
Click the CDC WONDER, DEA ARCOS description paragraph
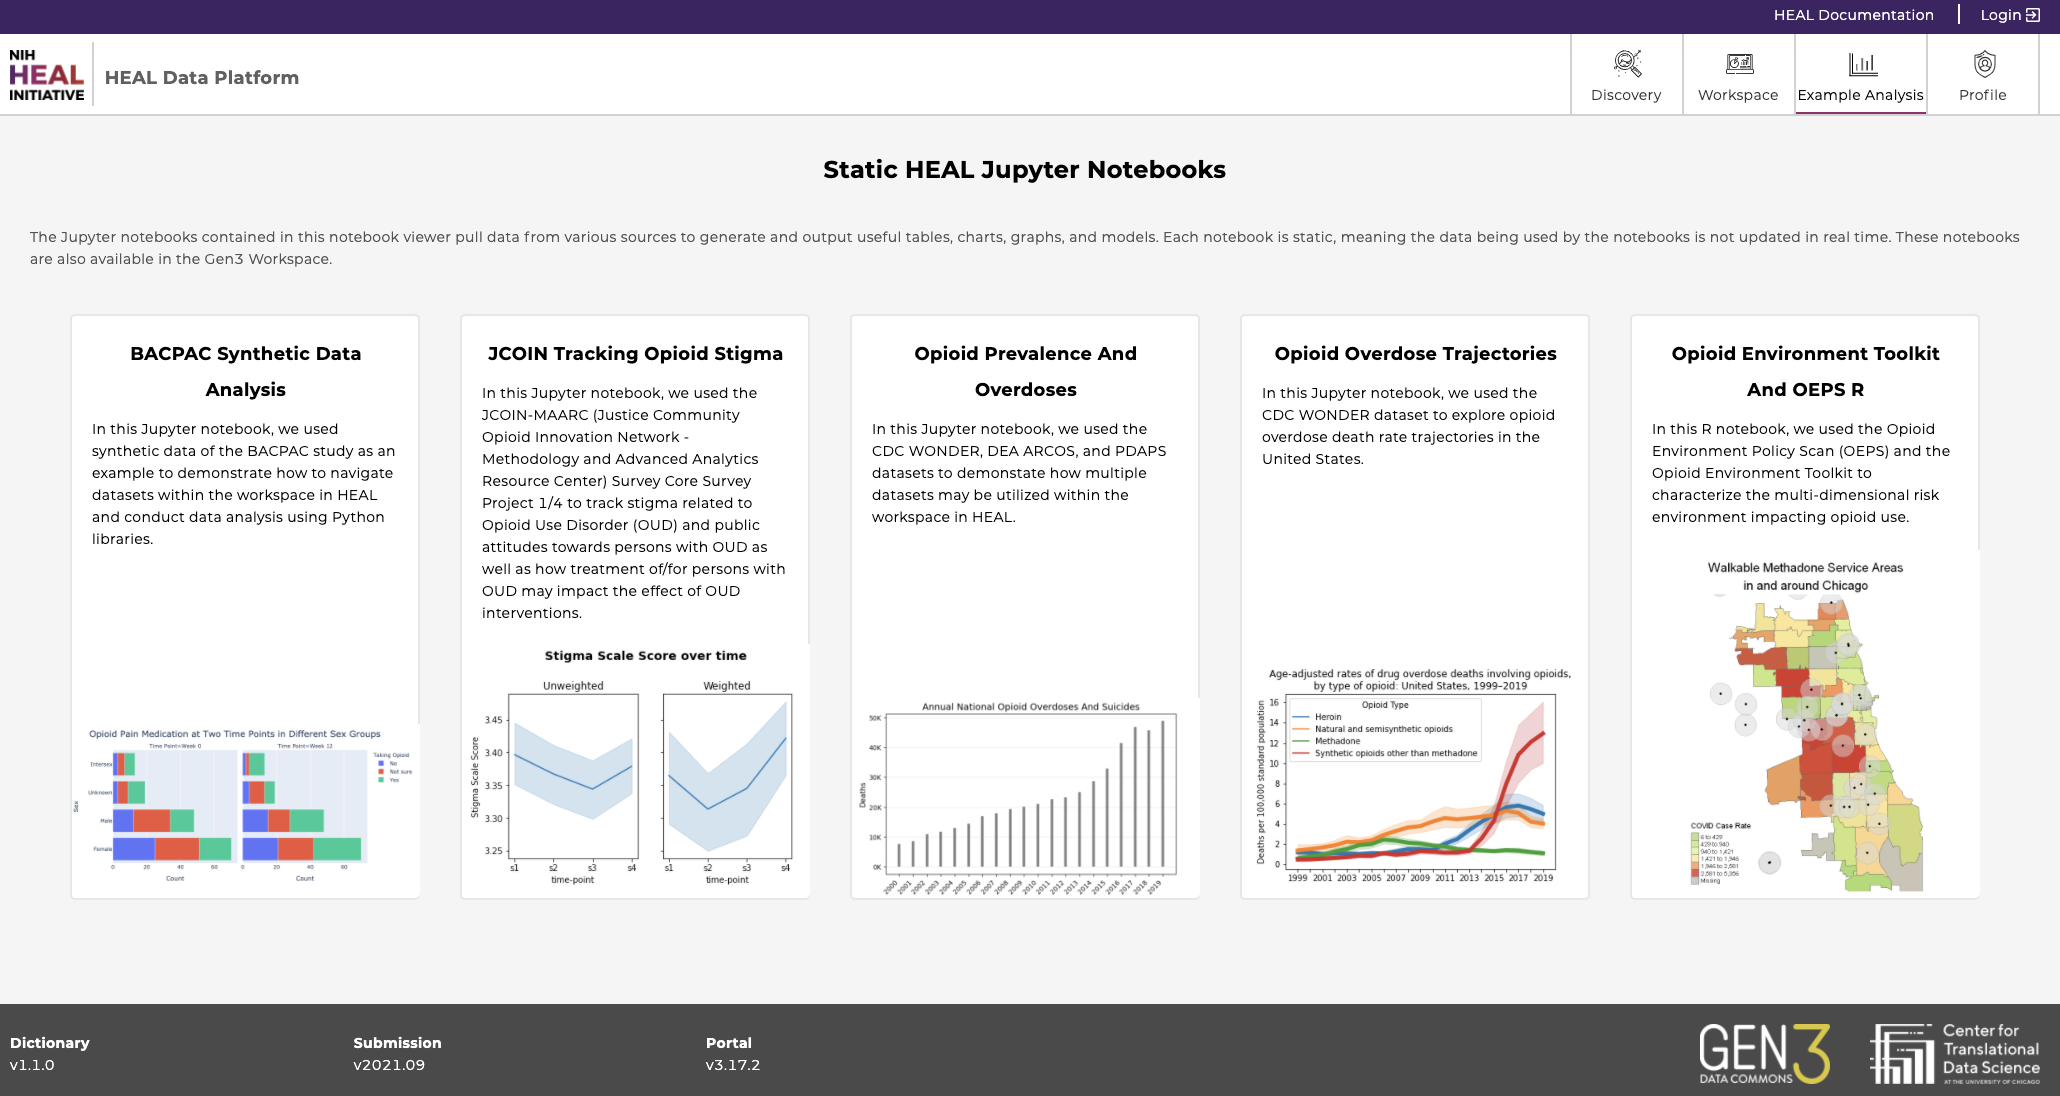(1020, 473)
